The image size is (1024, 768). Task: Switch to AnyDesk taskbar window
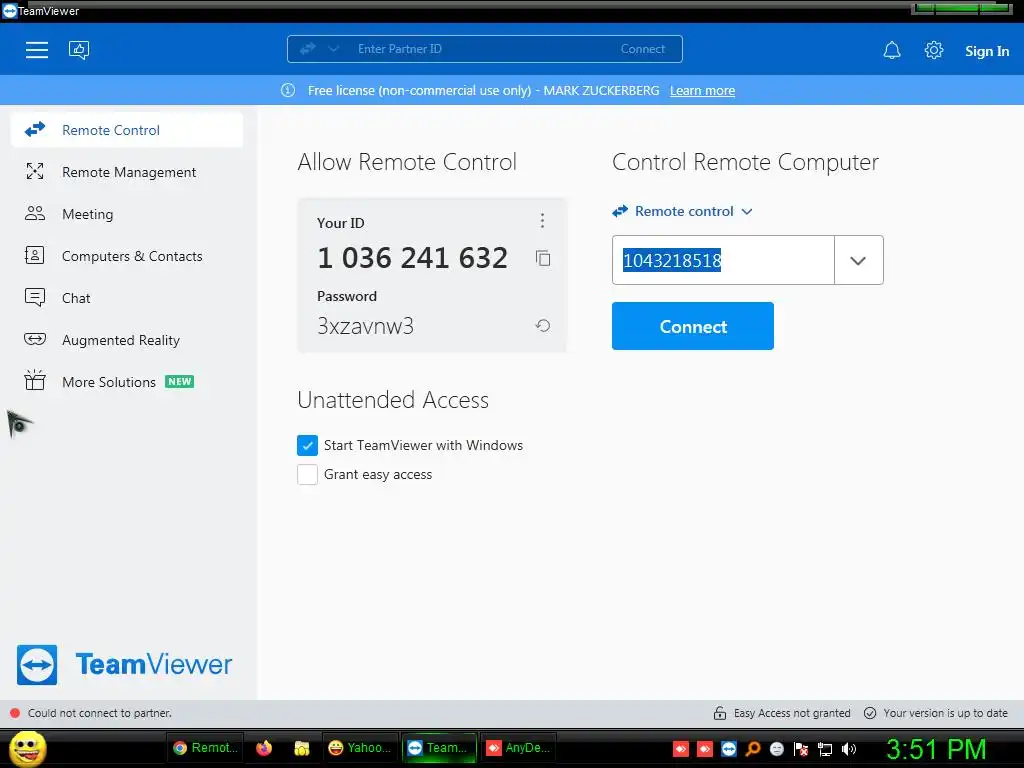[x=519, y=748]
